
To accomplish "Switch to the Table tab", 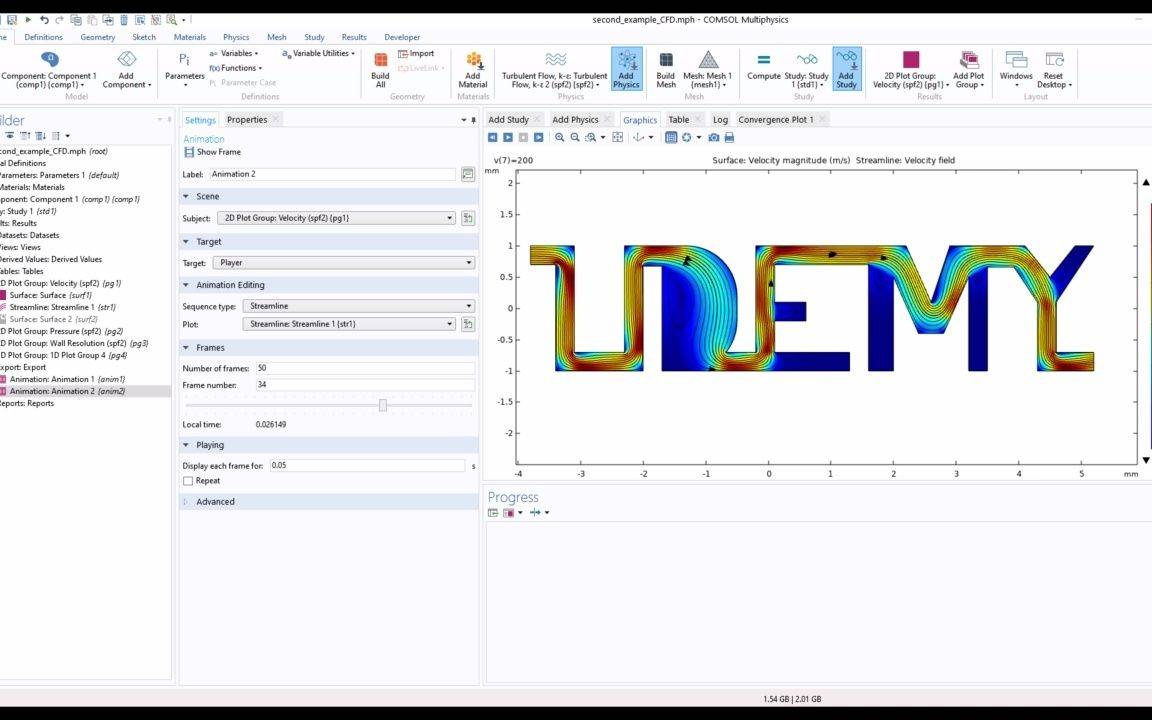I will coord(679,120).
